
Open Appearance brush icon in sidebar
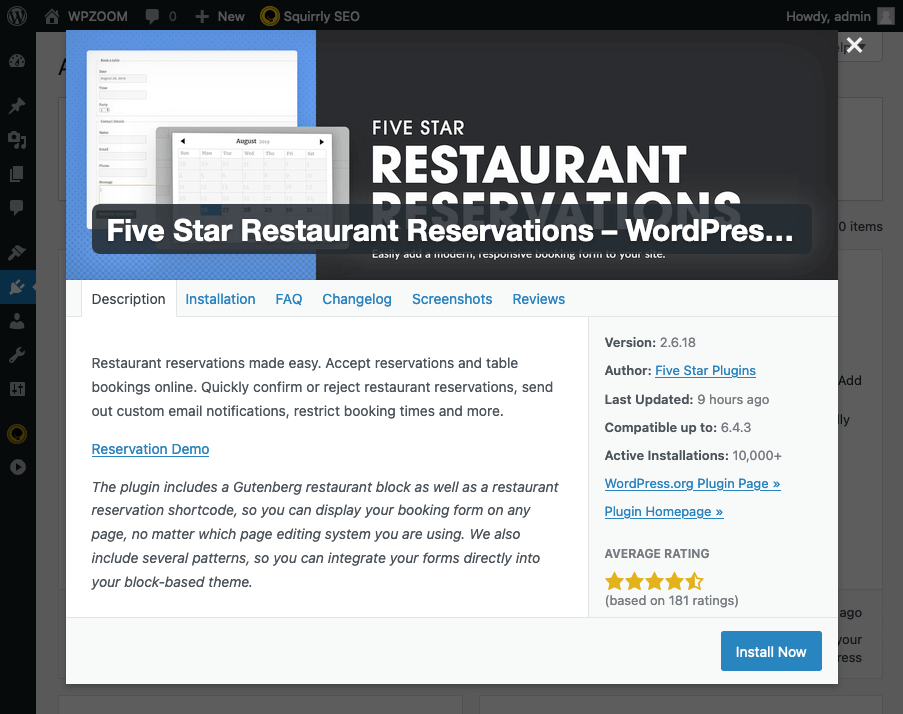(17, 252)
